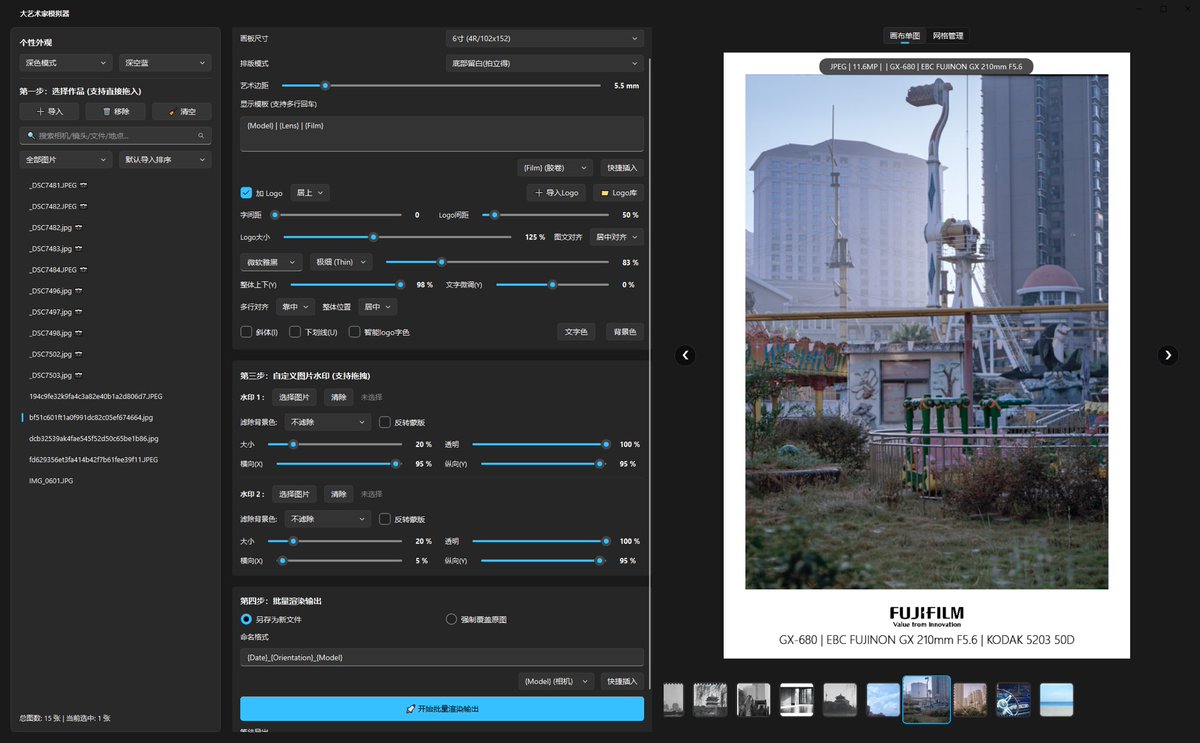Image resolution: width=1200 pixels, height=743 pixels.
Task: Click the camera icon beside _DSC7498.jpg
Action: coord(77,333)
